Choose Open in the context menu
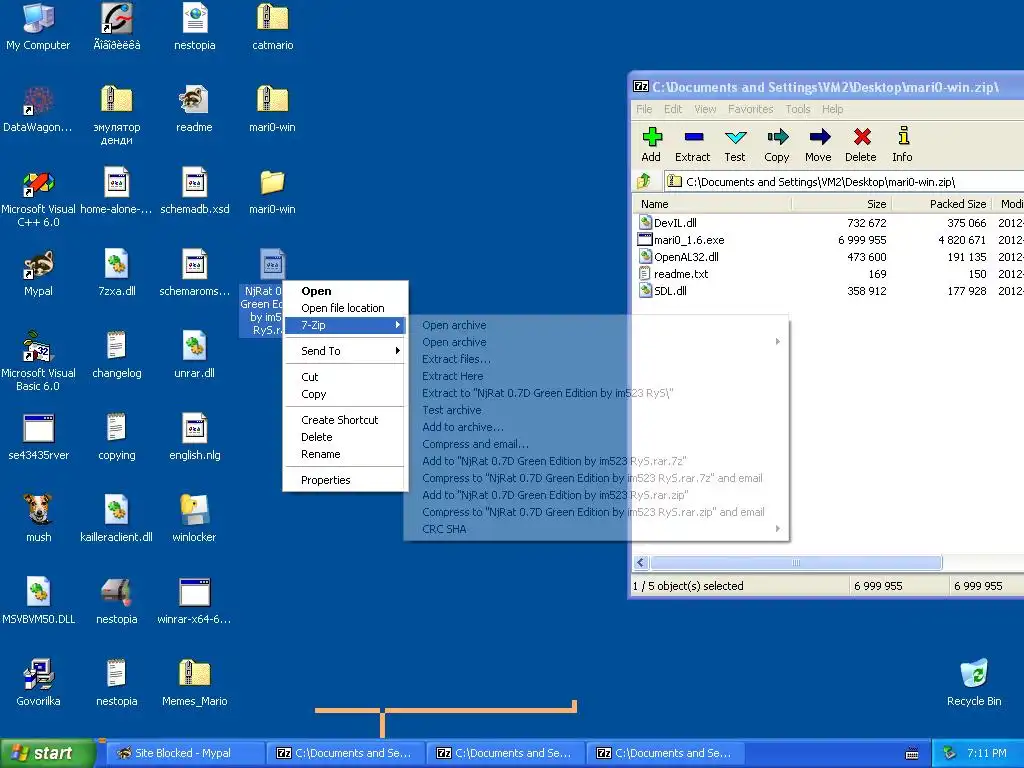Viewport: 1024px width, 768px height. (345, 291)
